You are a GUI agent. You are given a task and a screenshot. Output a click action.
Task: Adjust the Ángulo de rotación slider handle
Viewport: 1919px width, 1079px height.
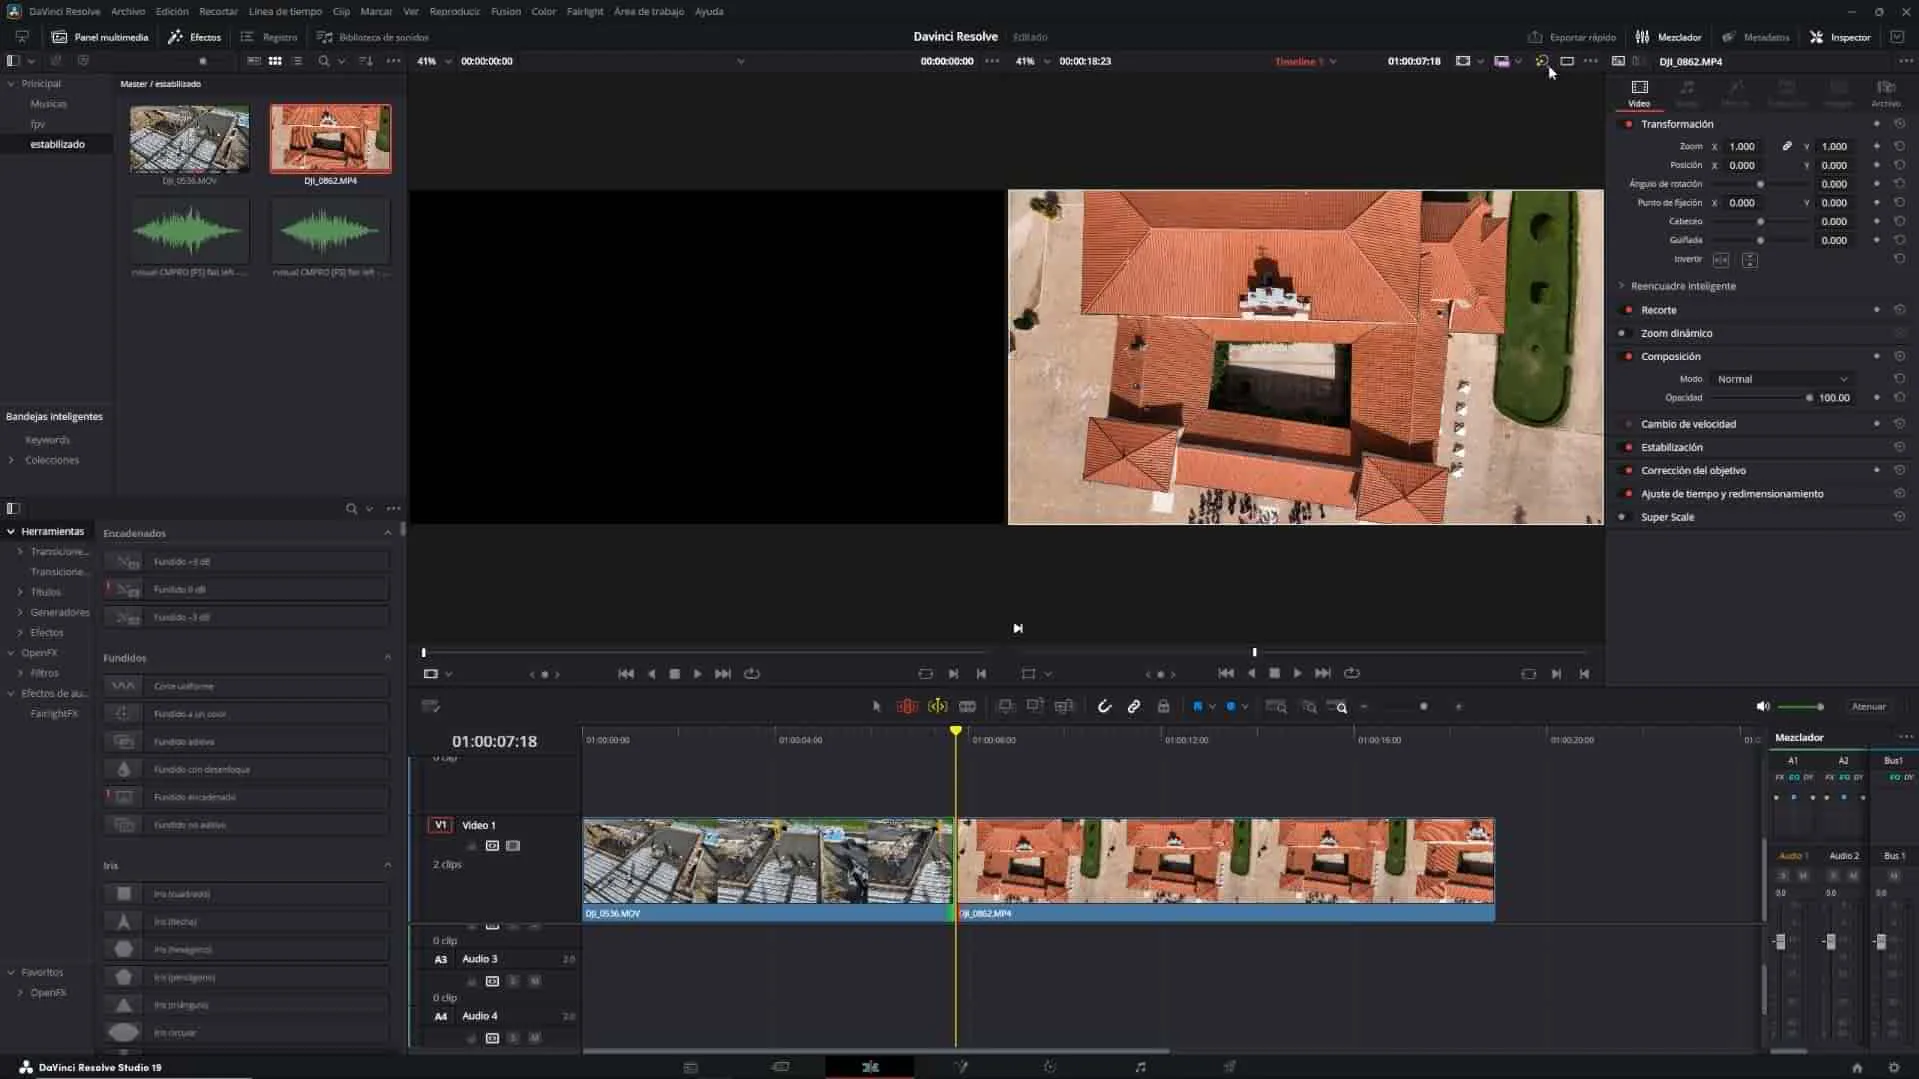[1760, 184]
